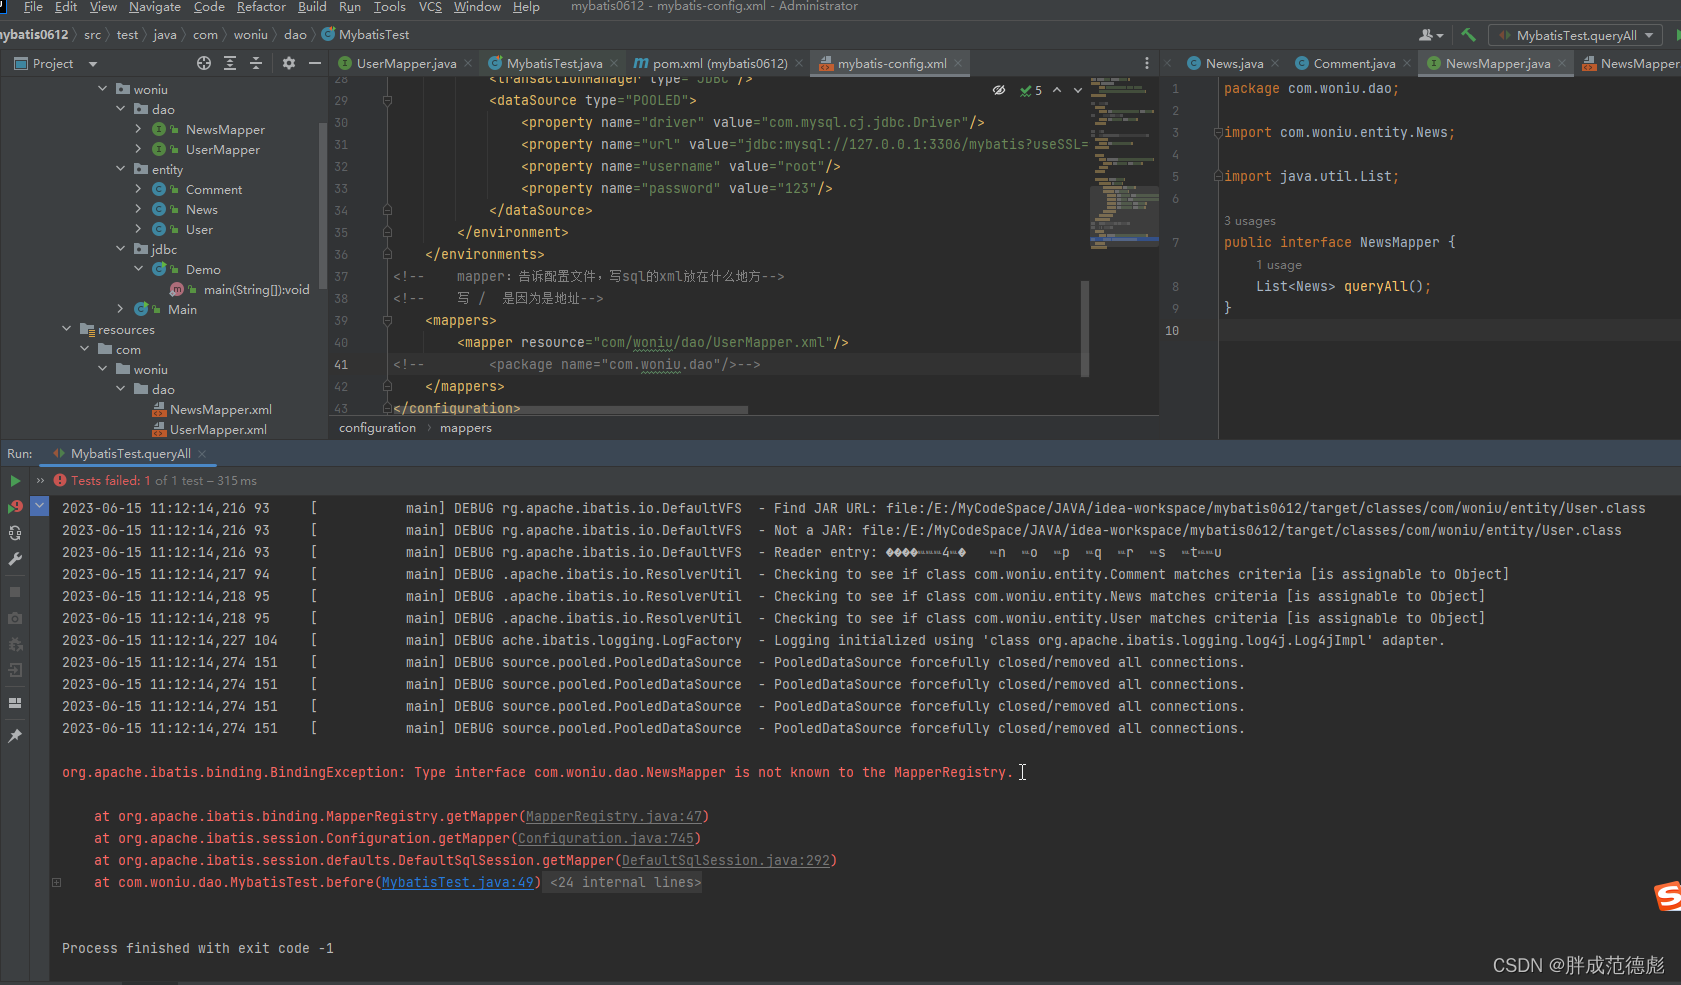Screen dimensions: 1681x985
Task: Click the Sogou input method icon
Action: click(1667, 896)
